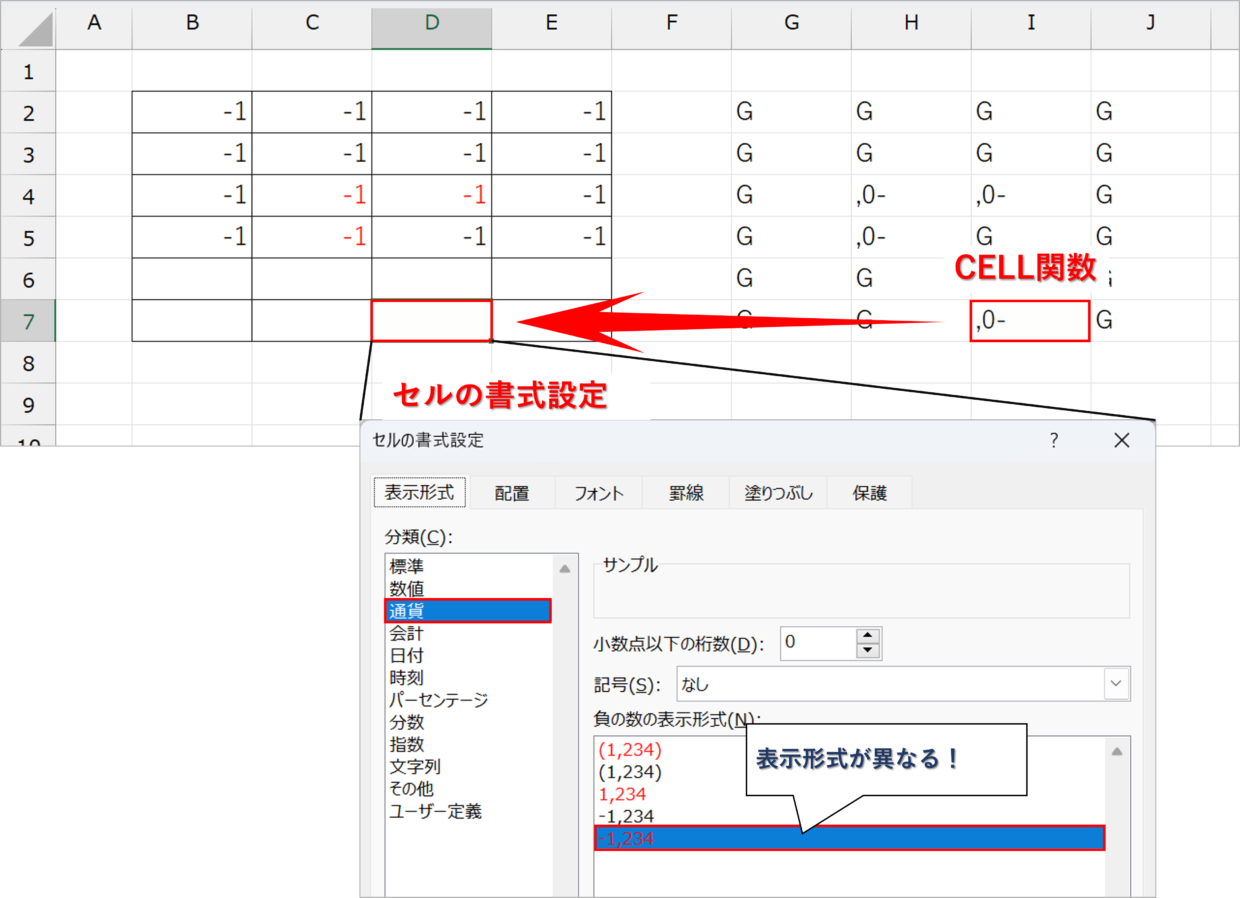Viewport: 1240px width, 898px height.
Task: Select column G header
Action: pyautogui.click(x=792, y=23)
